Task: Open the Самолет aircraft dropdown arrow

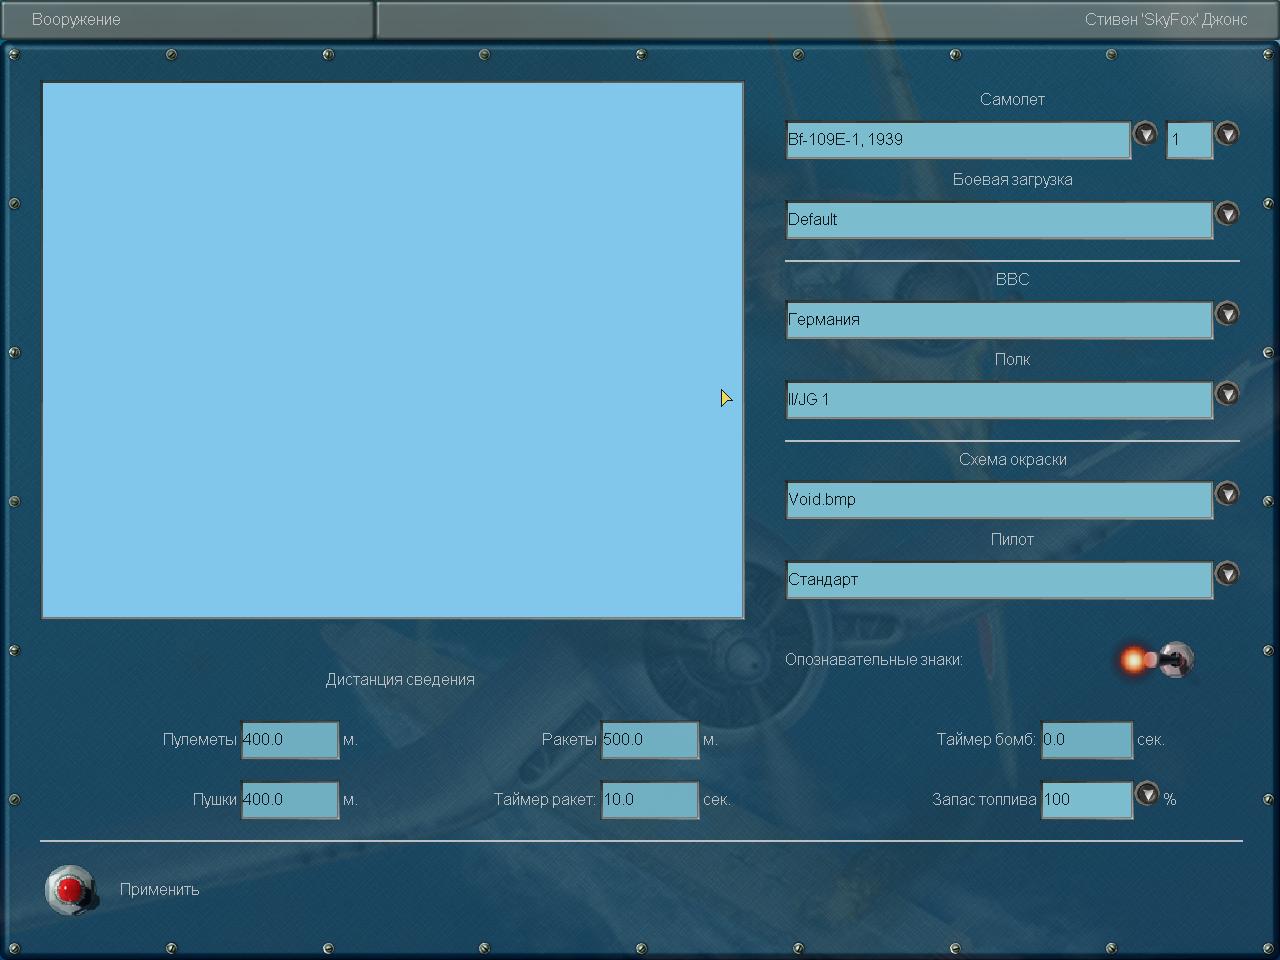Action: [1145, 133]
